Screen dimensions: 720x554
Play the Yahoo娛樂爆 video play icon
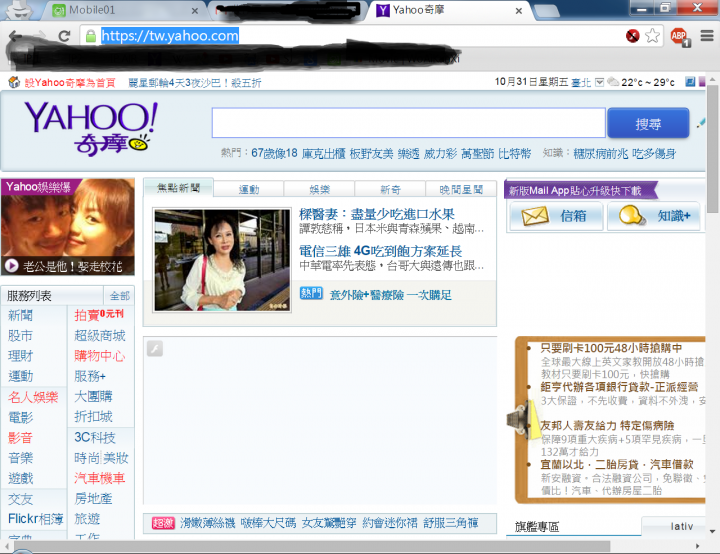pos(11,266)
